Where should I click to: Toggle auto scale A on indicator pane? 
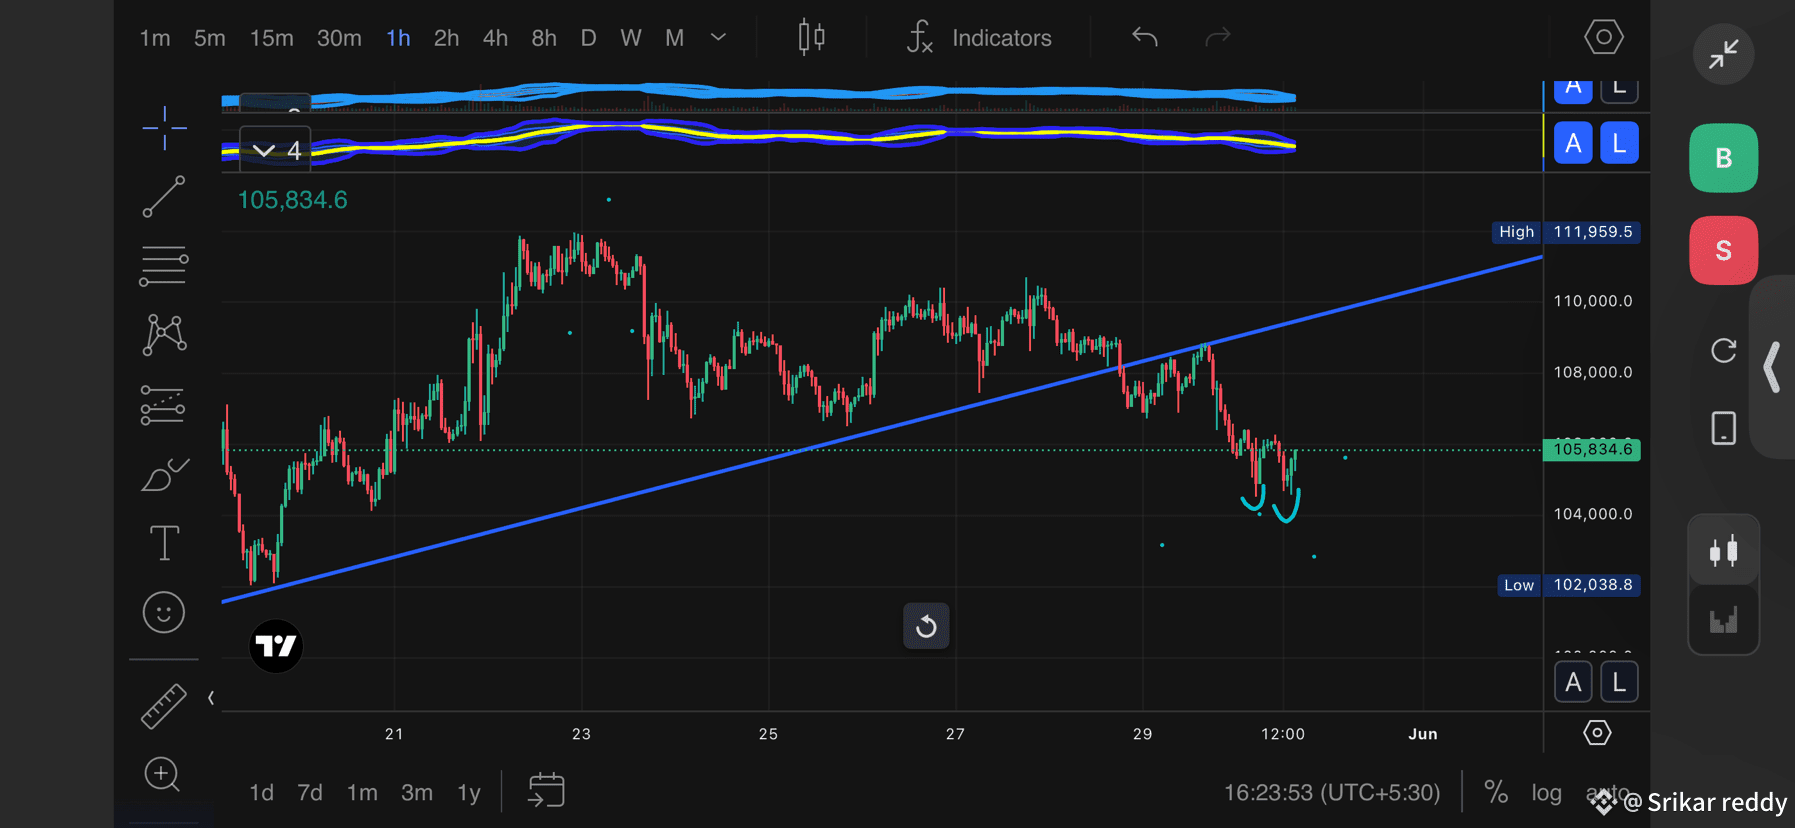[1573, 143]
